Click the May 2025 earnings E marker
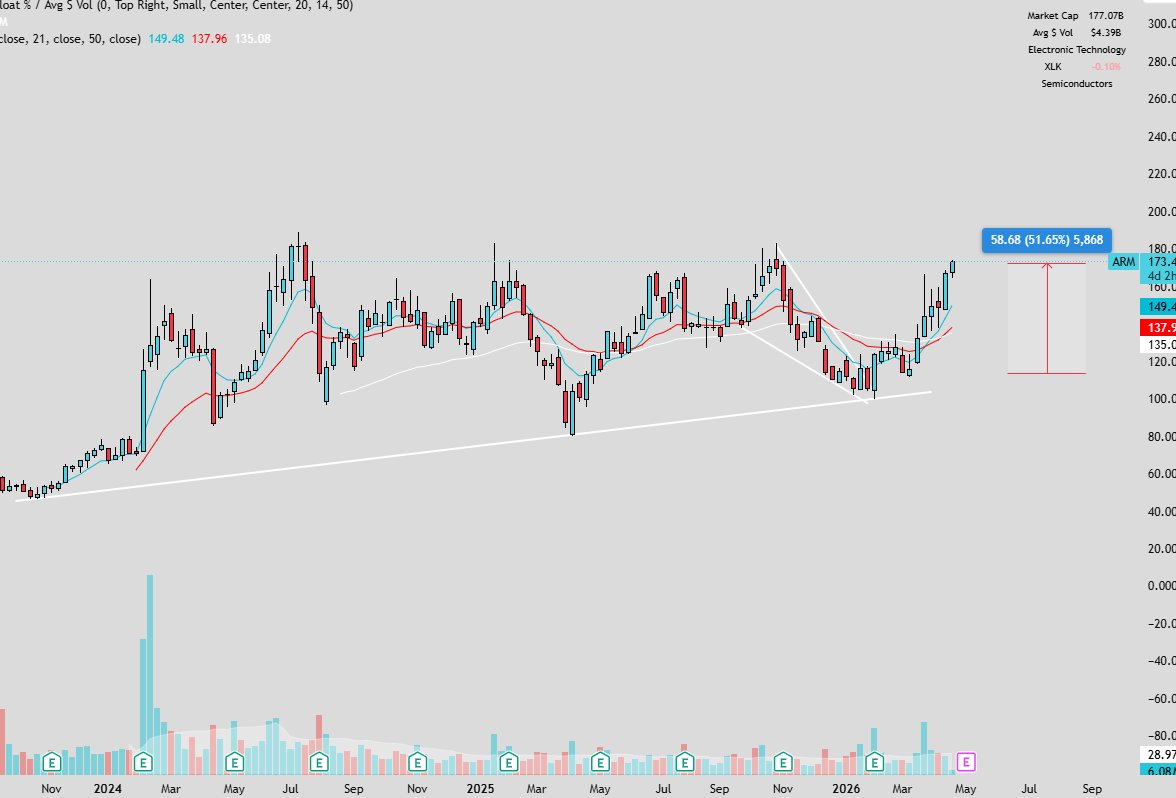Screen dimensions: 1176x798 (600, 763)
